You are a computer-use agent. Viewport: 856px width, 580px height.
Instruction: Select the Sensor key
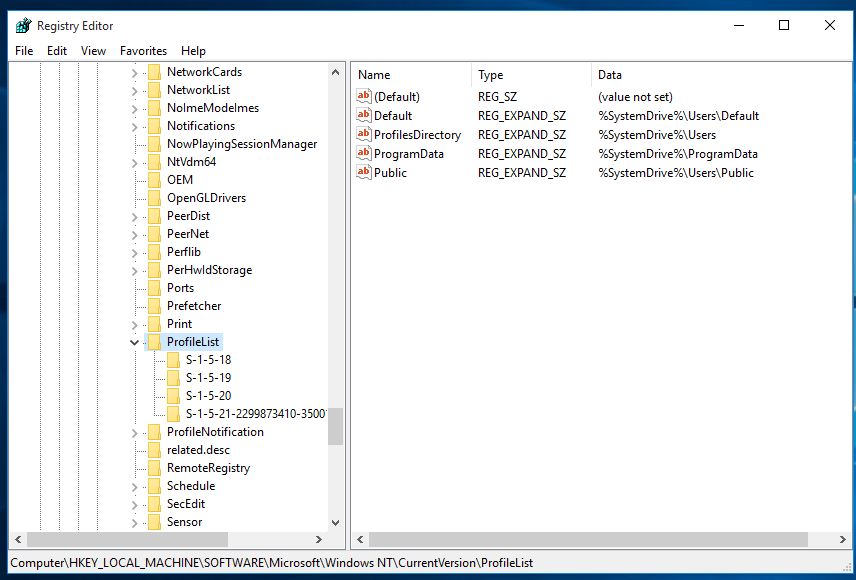click(185, 522)
